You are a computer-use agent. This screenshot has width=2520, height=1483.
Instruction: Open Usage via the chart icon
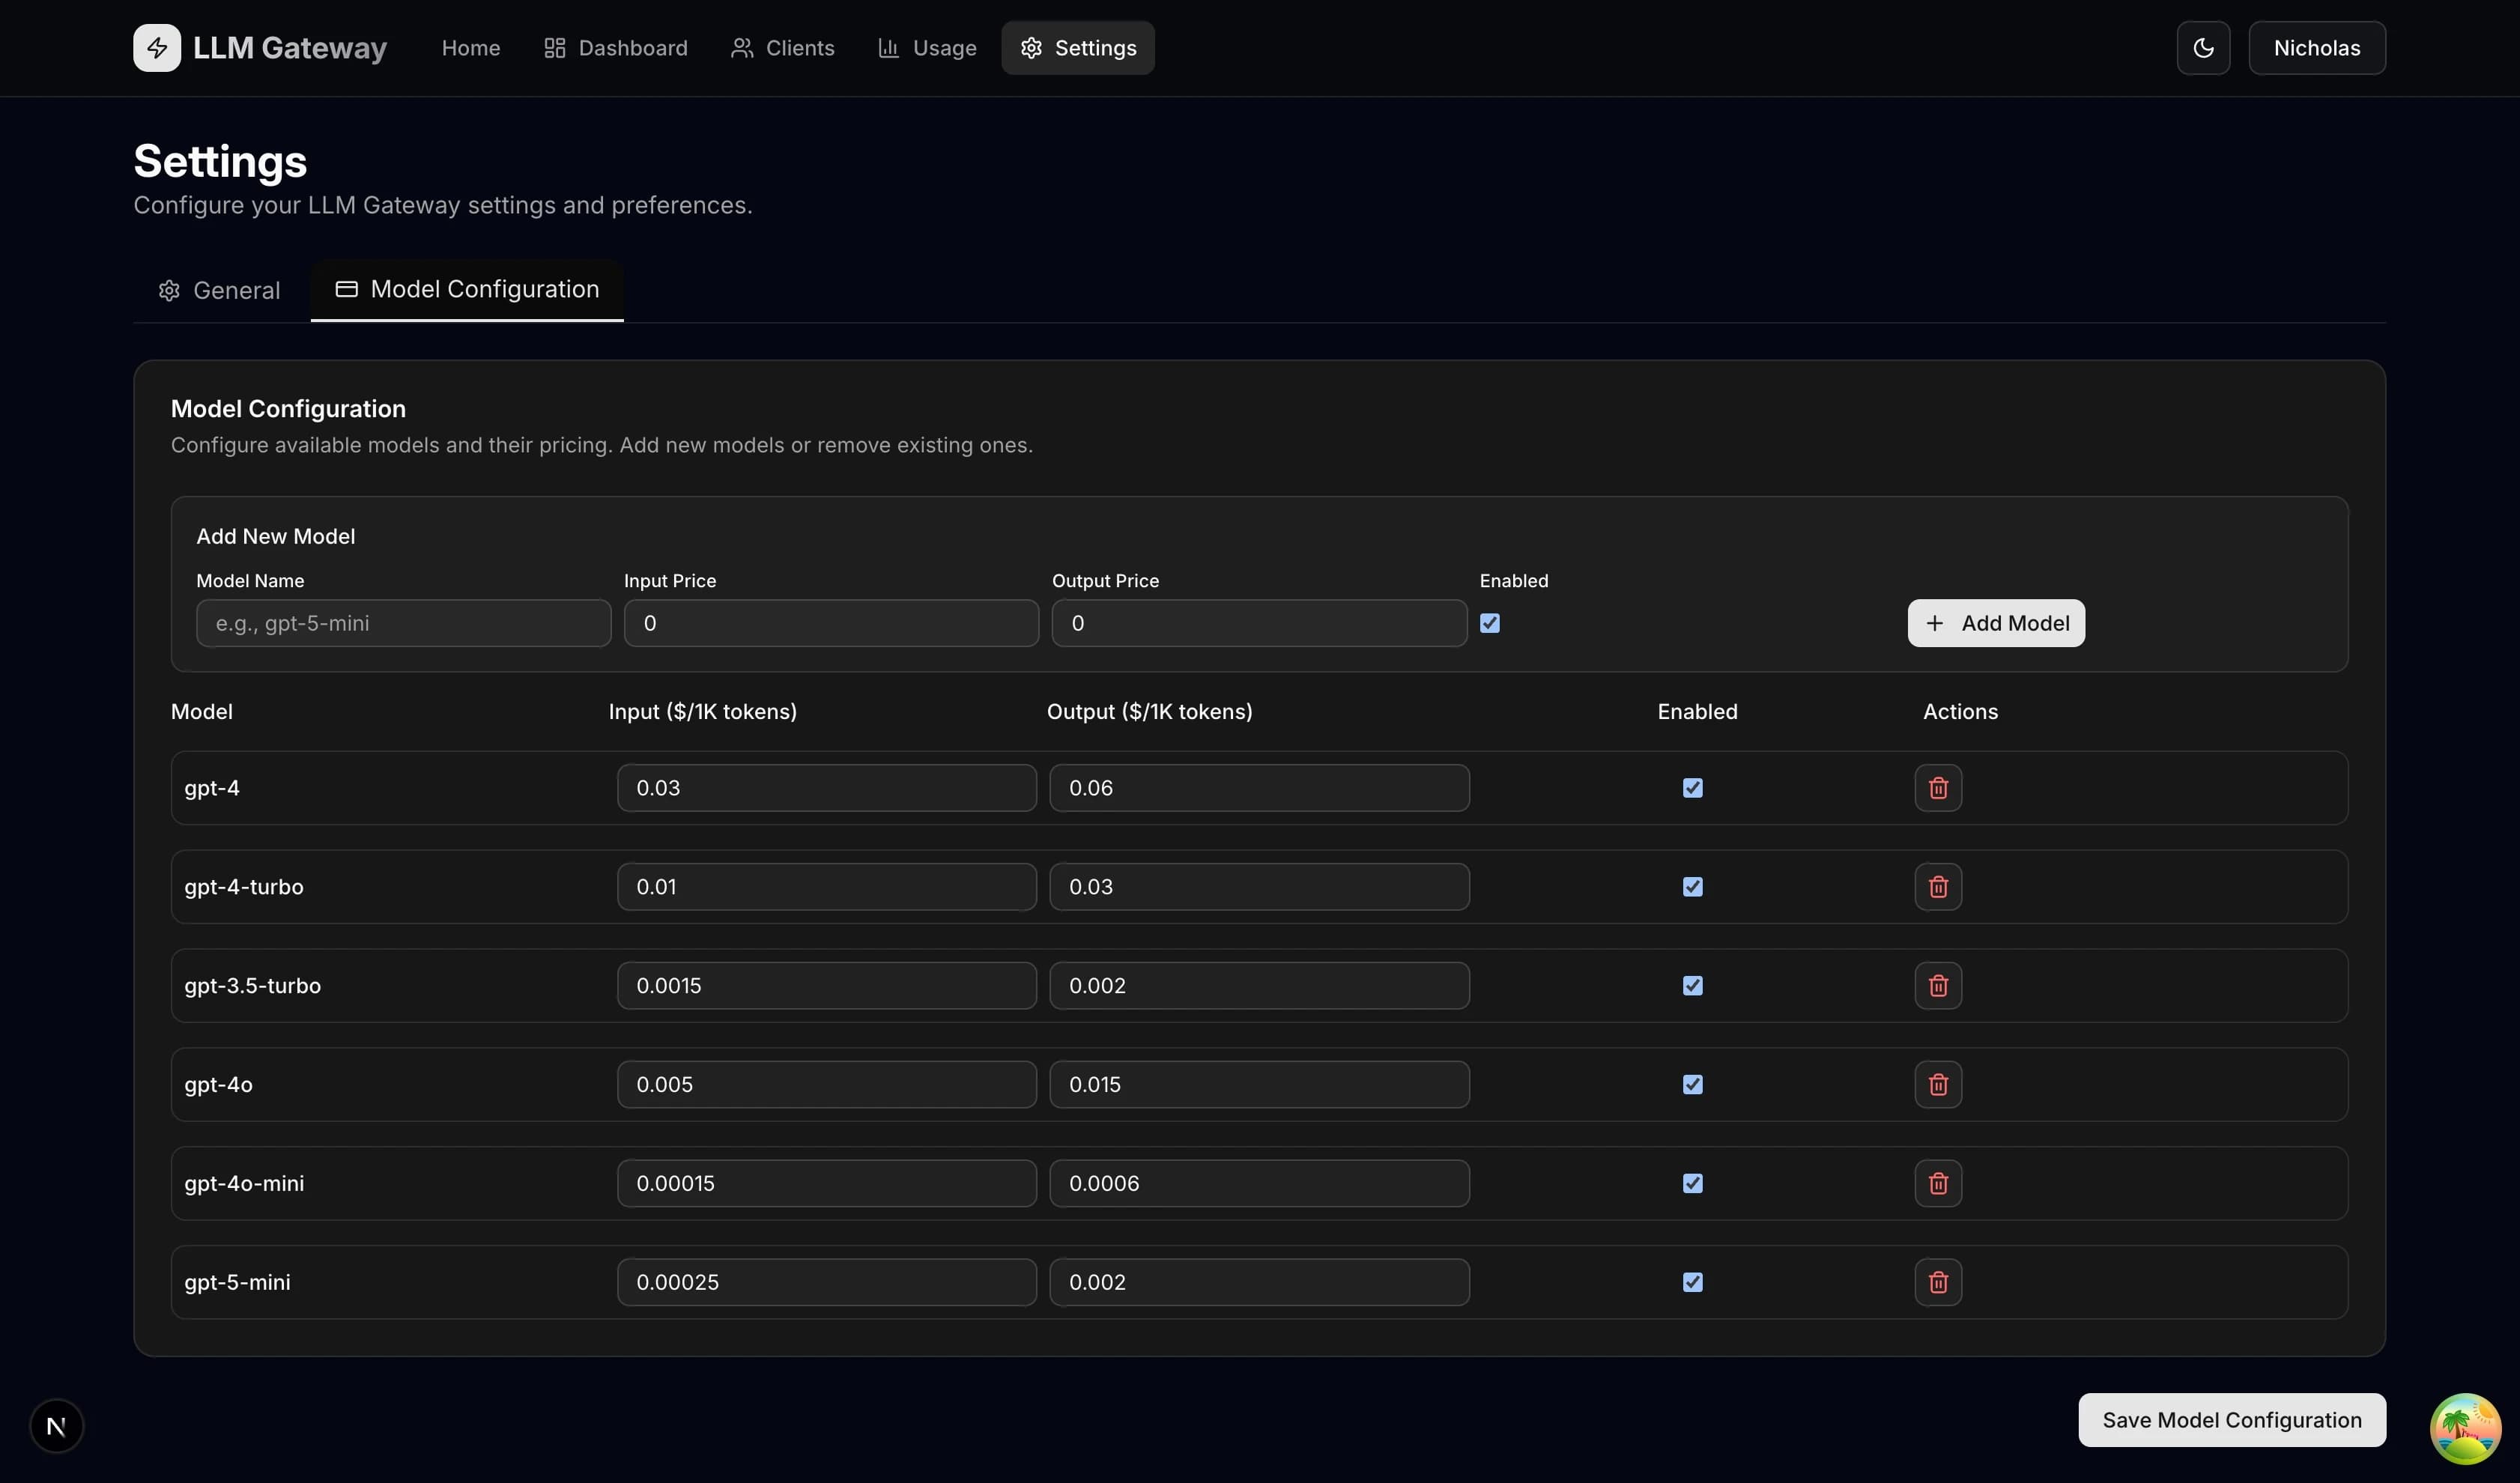pos(888,47)
